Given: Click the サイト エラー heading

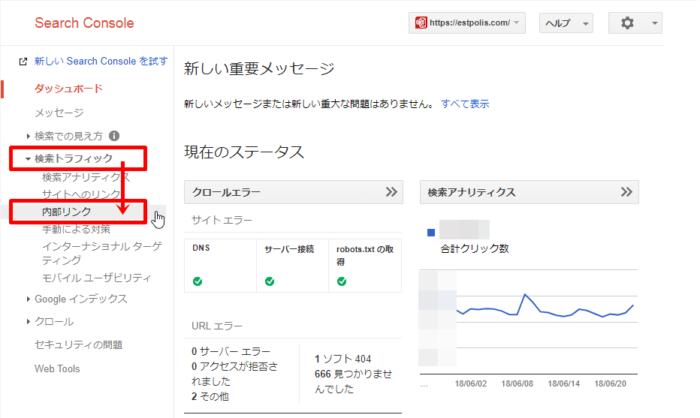Looking at the screenshot, I should click(x=222, y=220).
